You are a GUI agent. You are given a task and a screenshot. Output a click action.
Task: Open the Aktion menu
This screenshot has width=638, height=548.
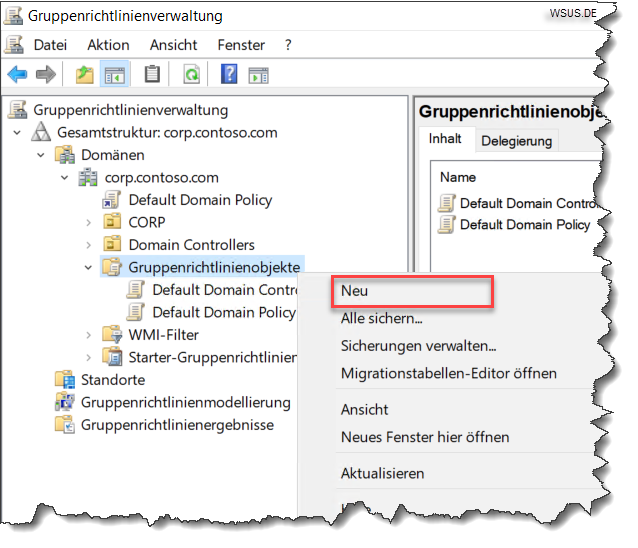tap(108, 45)
